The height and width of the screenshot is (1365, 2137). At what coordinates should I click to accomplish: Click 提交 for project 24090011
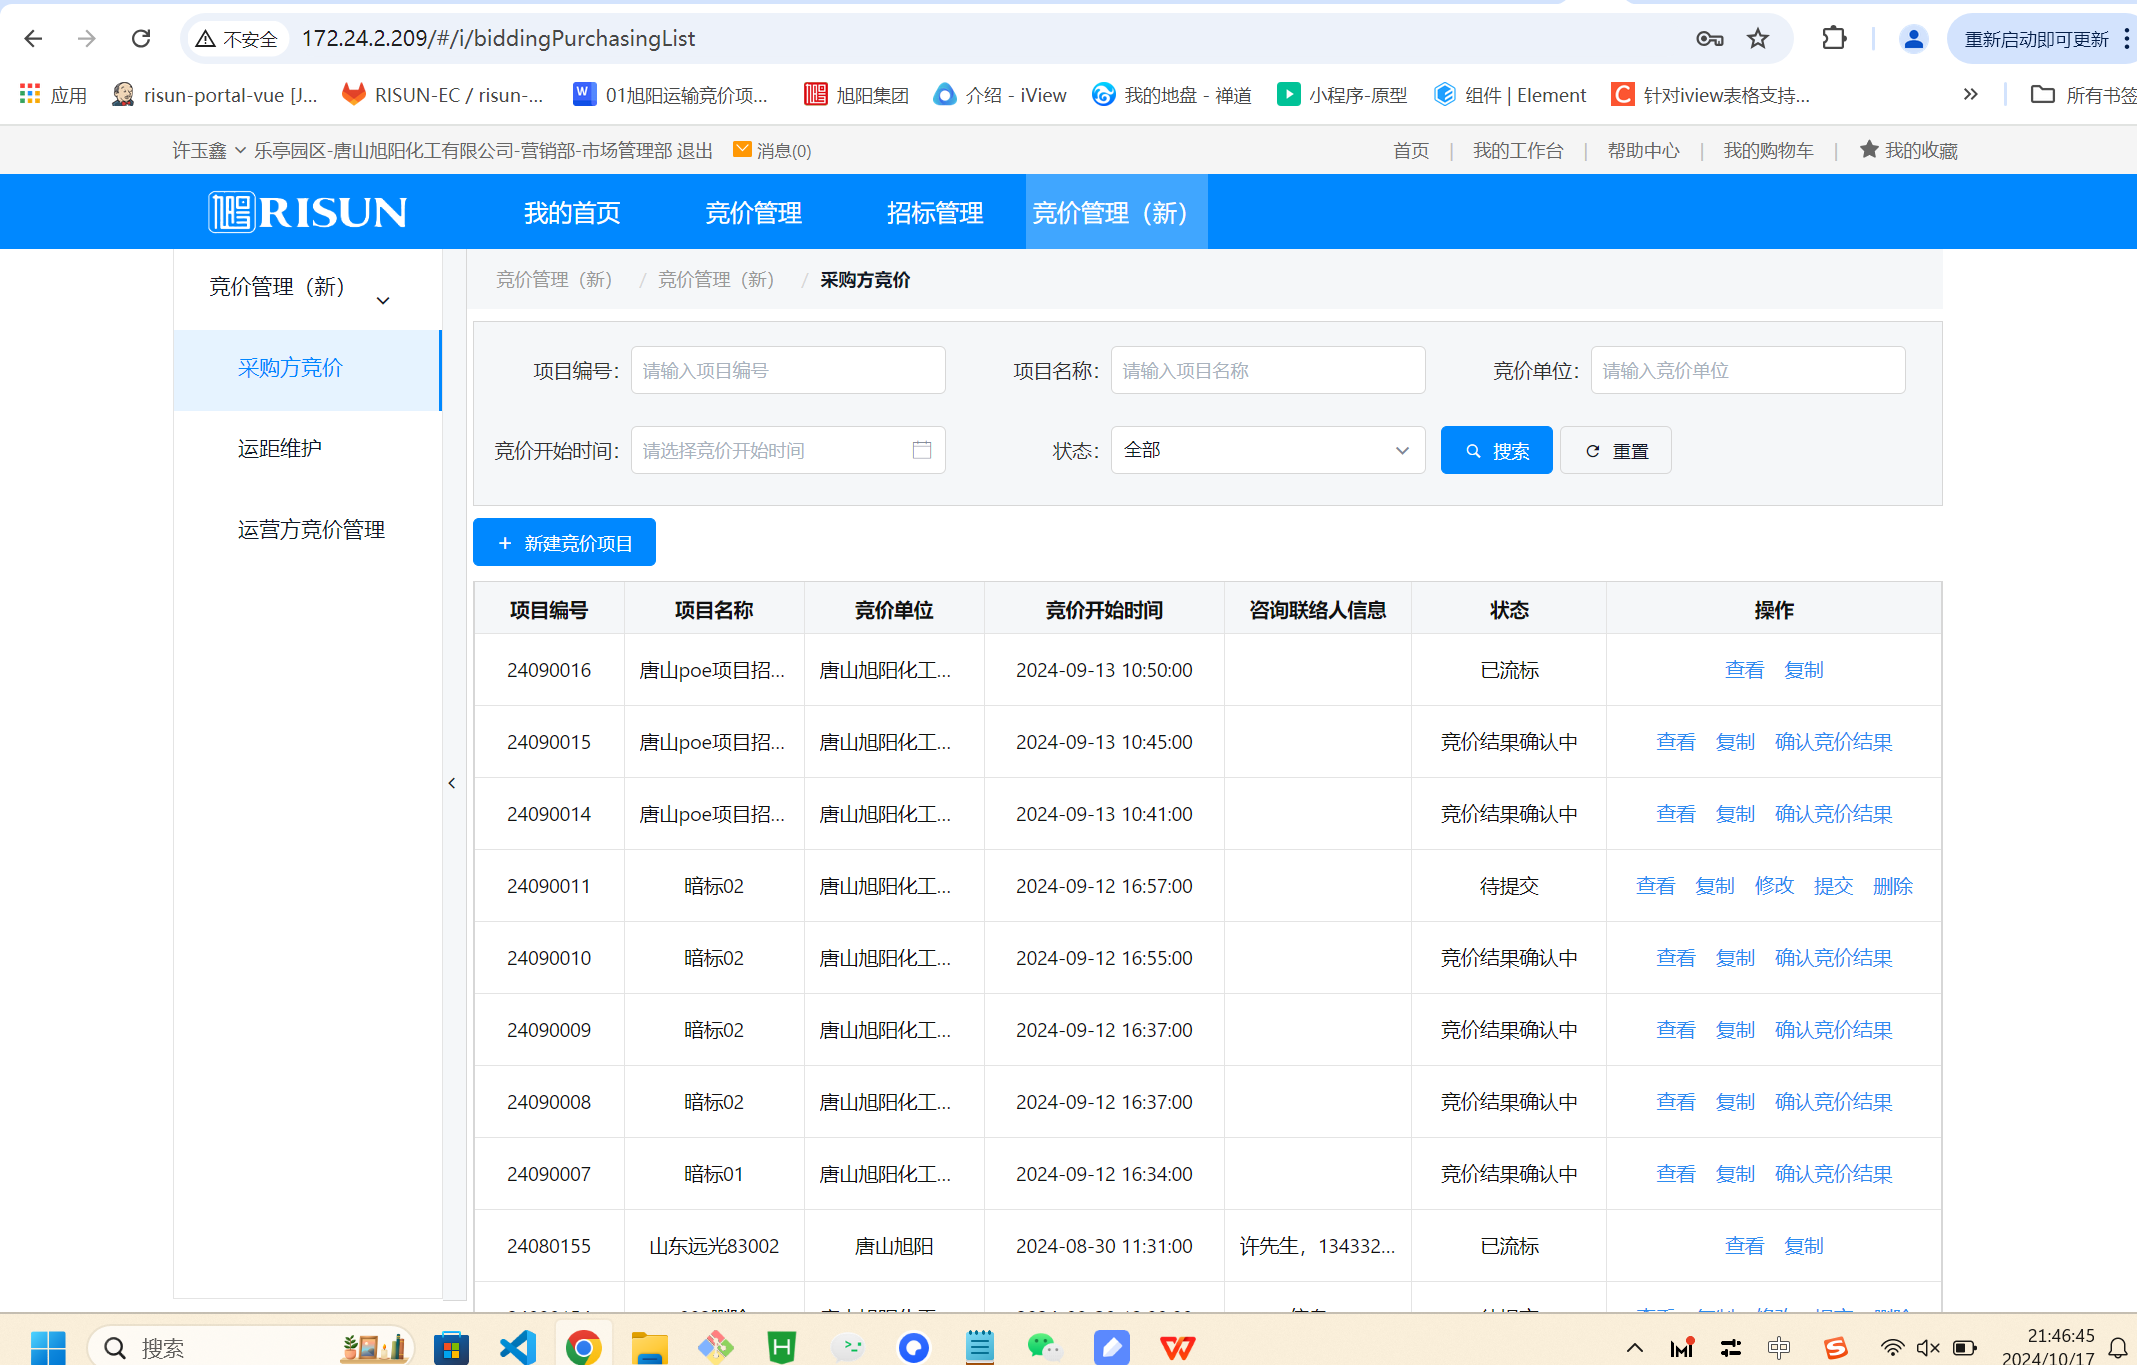click(1832, 886)
